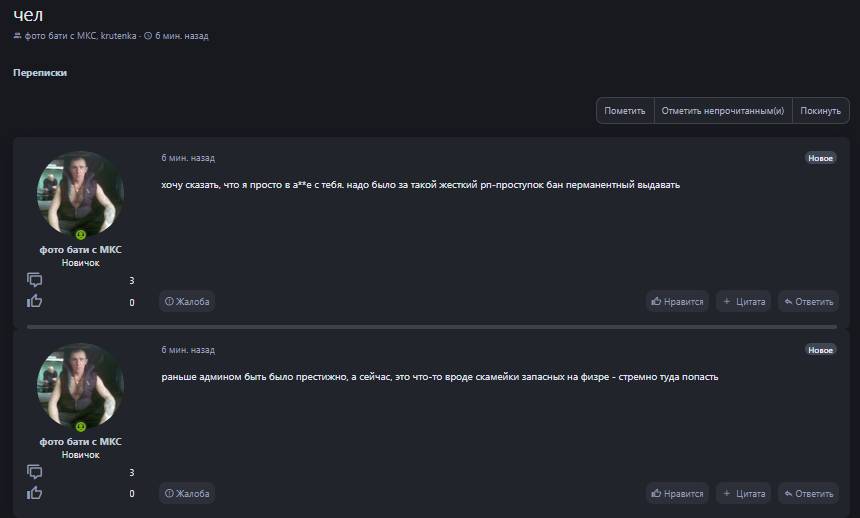Quote the first message using Цитата
860x518 pixels.
[x=743, y=301]
